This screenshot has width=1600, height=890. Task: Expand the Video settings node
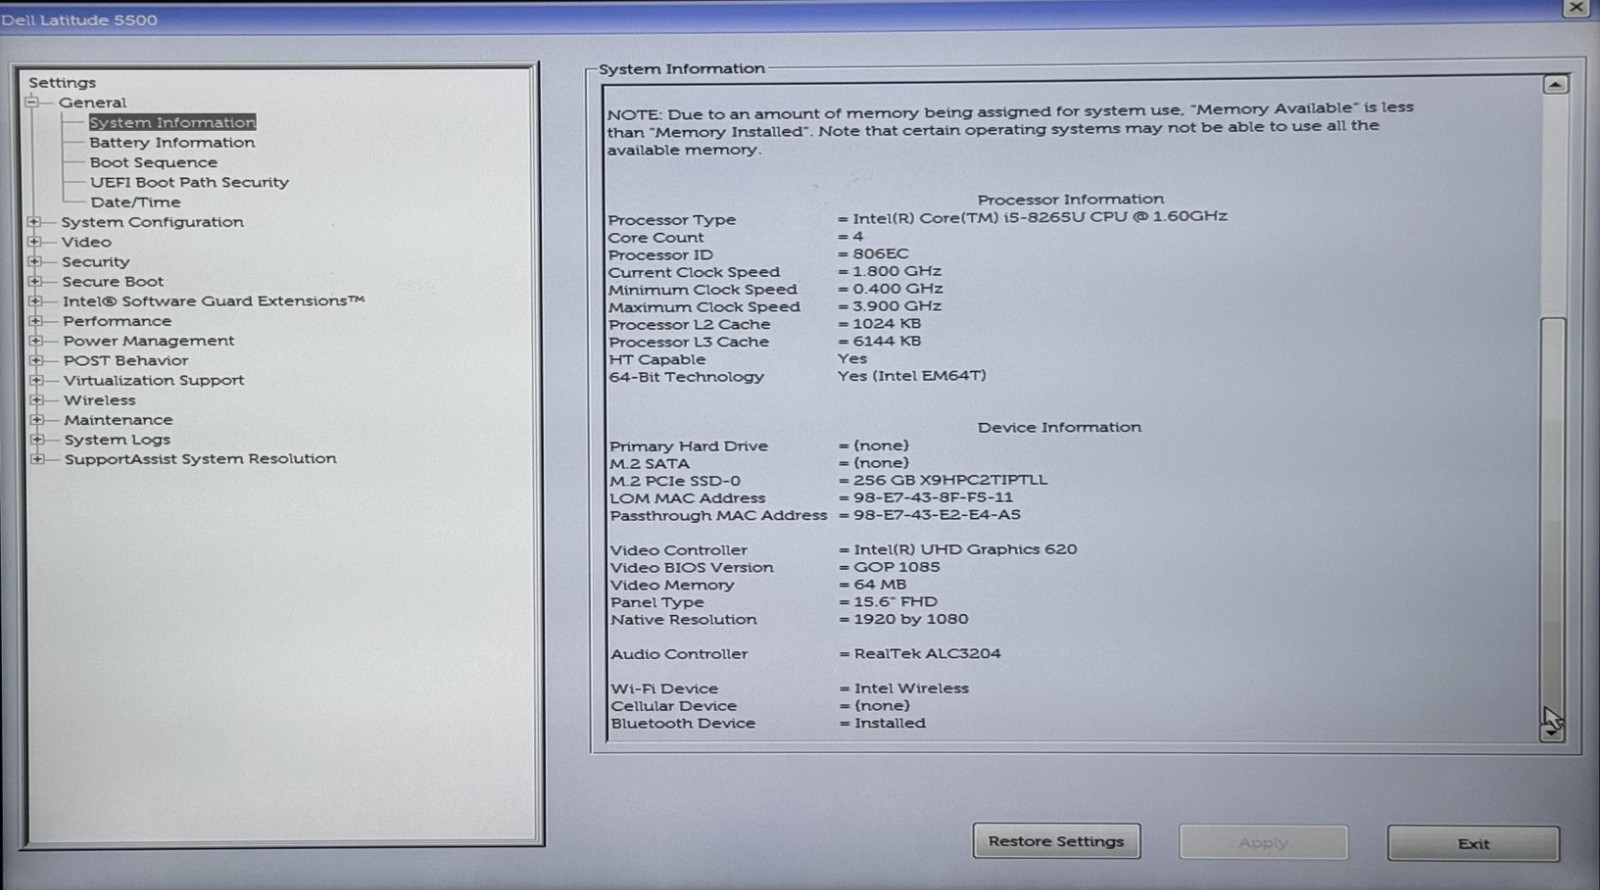(35, 242)
